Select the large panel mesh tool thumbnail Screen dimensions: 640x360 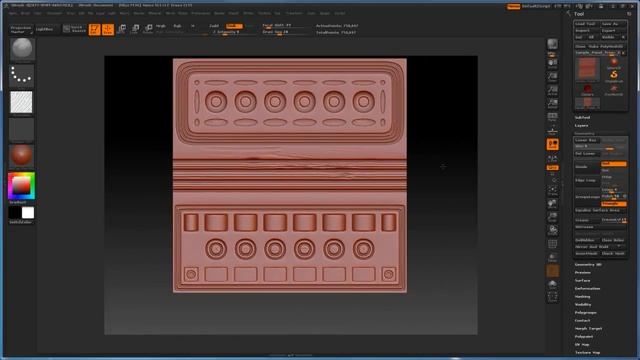click(x=587, y=68)
